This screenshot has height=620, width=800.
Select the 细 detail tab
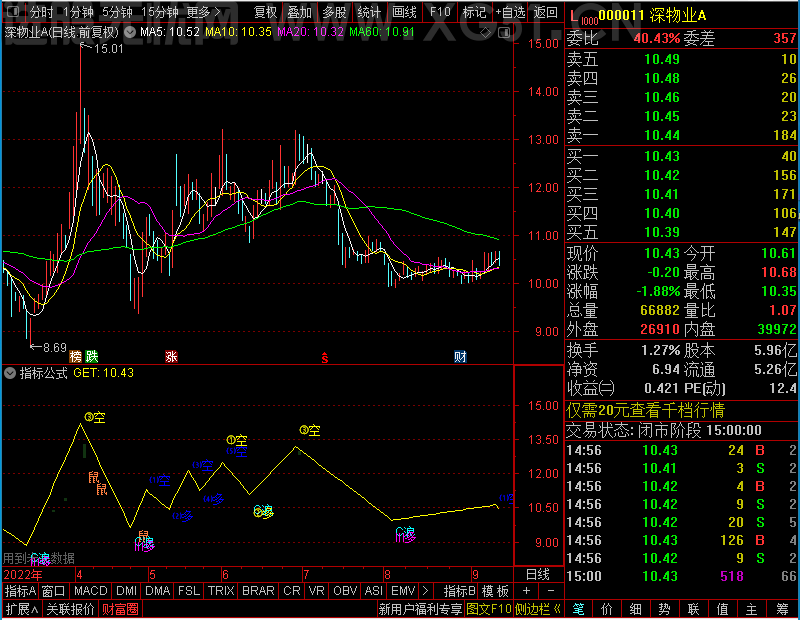635,609
